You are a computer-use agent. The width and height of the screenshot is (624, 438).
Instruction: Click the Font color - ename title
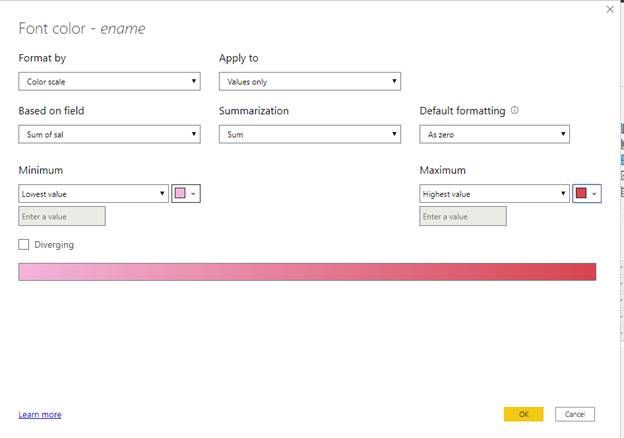(x=82, y=29)
